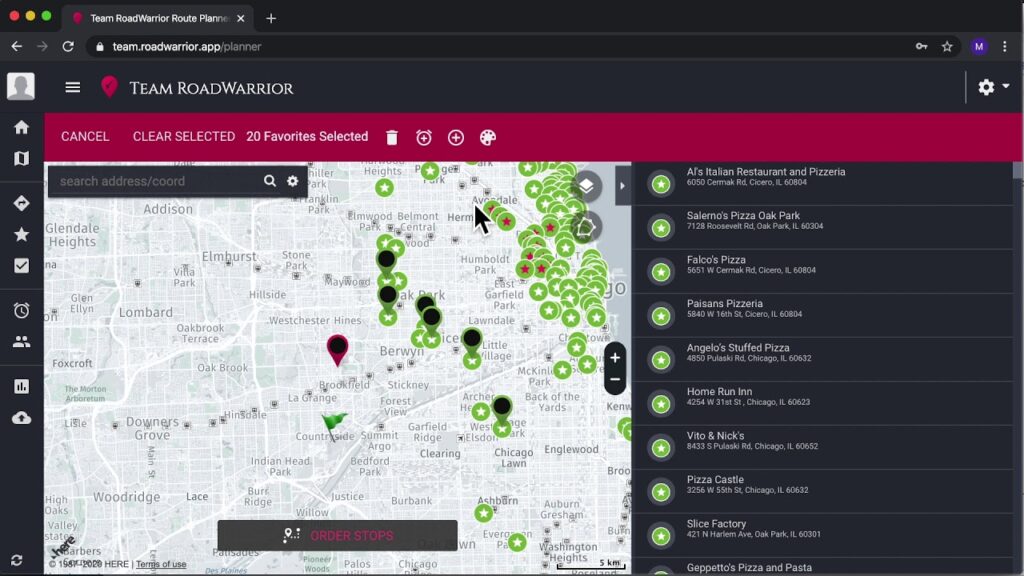Change color with the palette icon

click(488, 138)
